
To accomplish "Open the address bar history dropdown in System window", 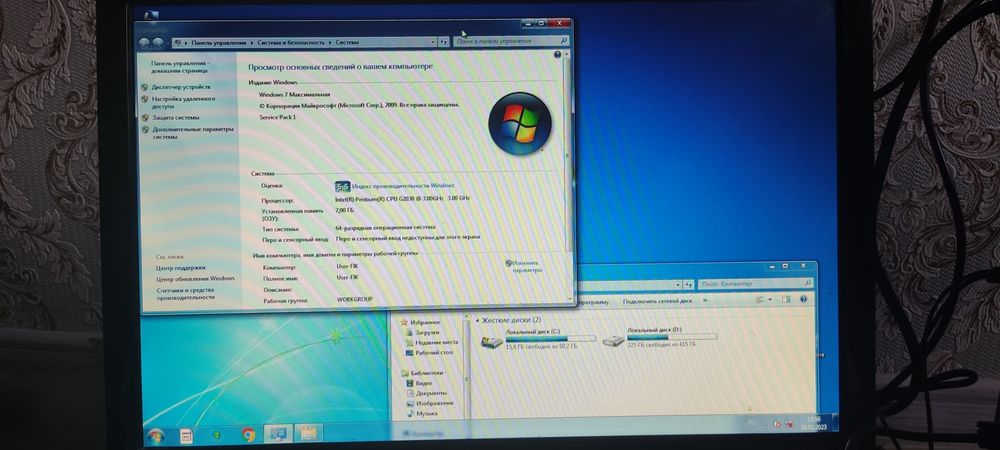I will [432, 41].
